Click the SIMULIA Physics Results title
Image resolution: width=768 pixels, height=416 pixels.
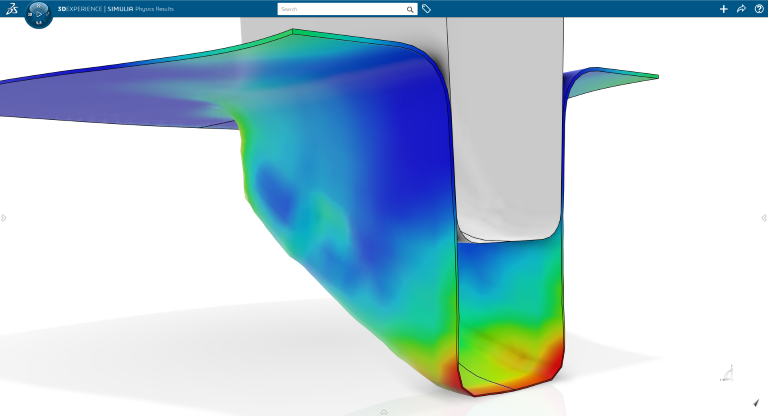pos(146,9)
